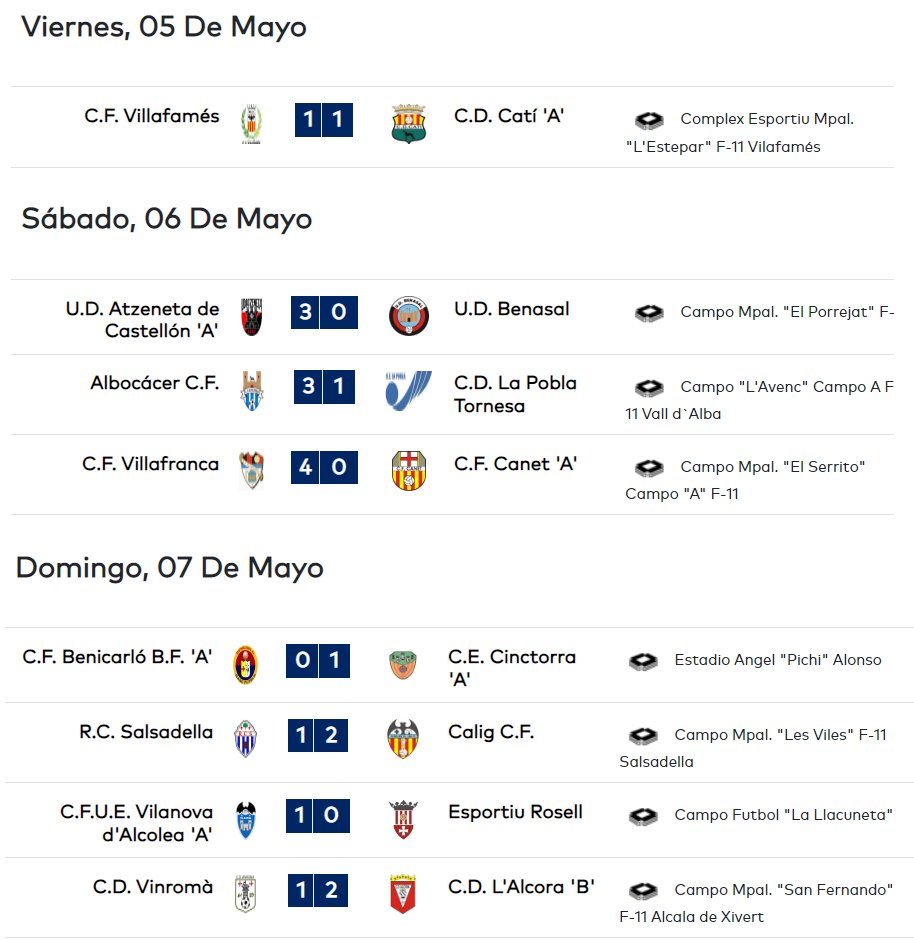Open the Villafranca 4-0 Canet result

(324, 467)
